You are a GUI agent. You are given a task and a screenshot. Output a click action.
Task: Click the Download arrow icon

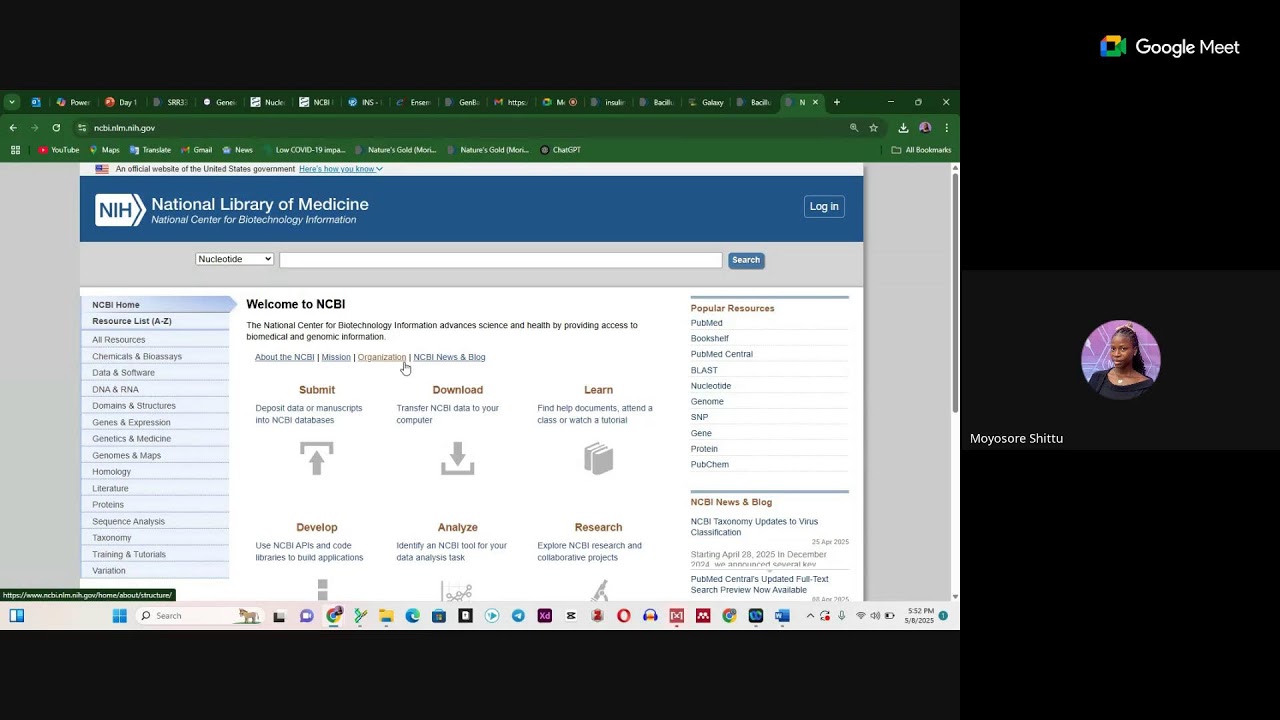pyautogui.click(x=457, y=459)
